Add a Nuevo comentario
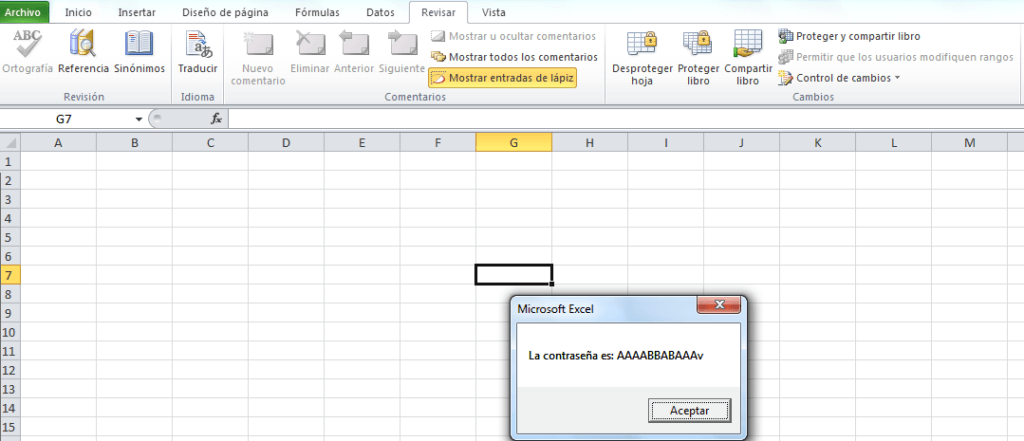This screenshot has height=441, width=1024. (x=258, y=59)
